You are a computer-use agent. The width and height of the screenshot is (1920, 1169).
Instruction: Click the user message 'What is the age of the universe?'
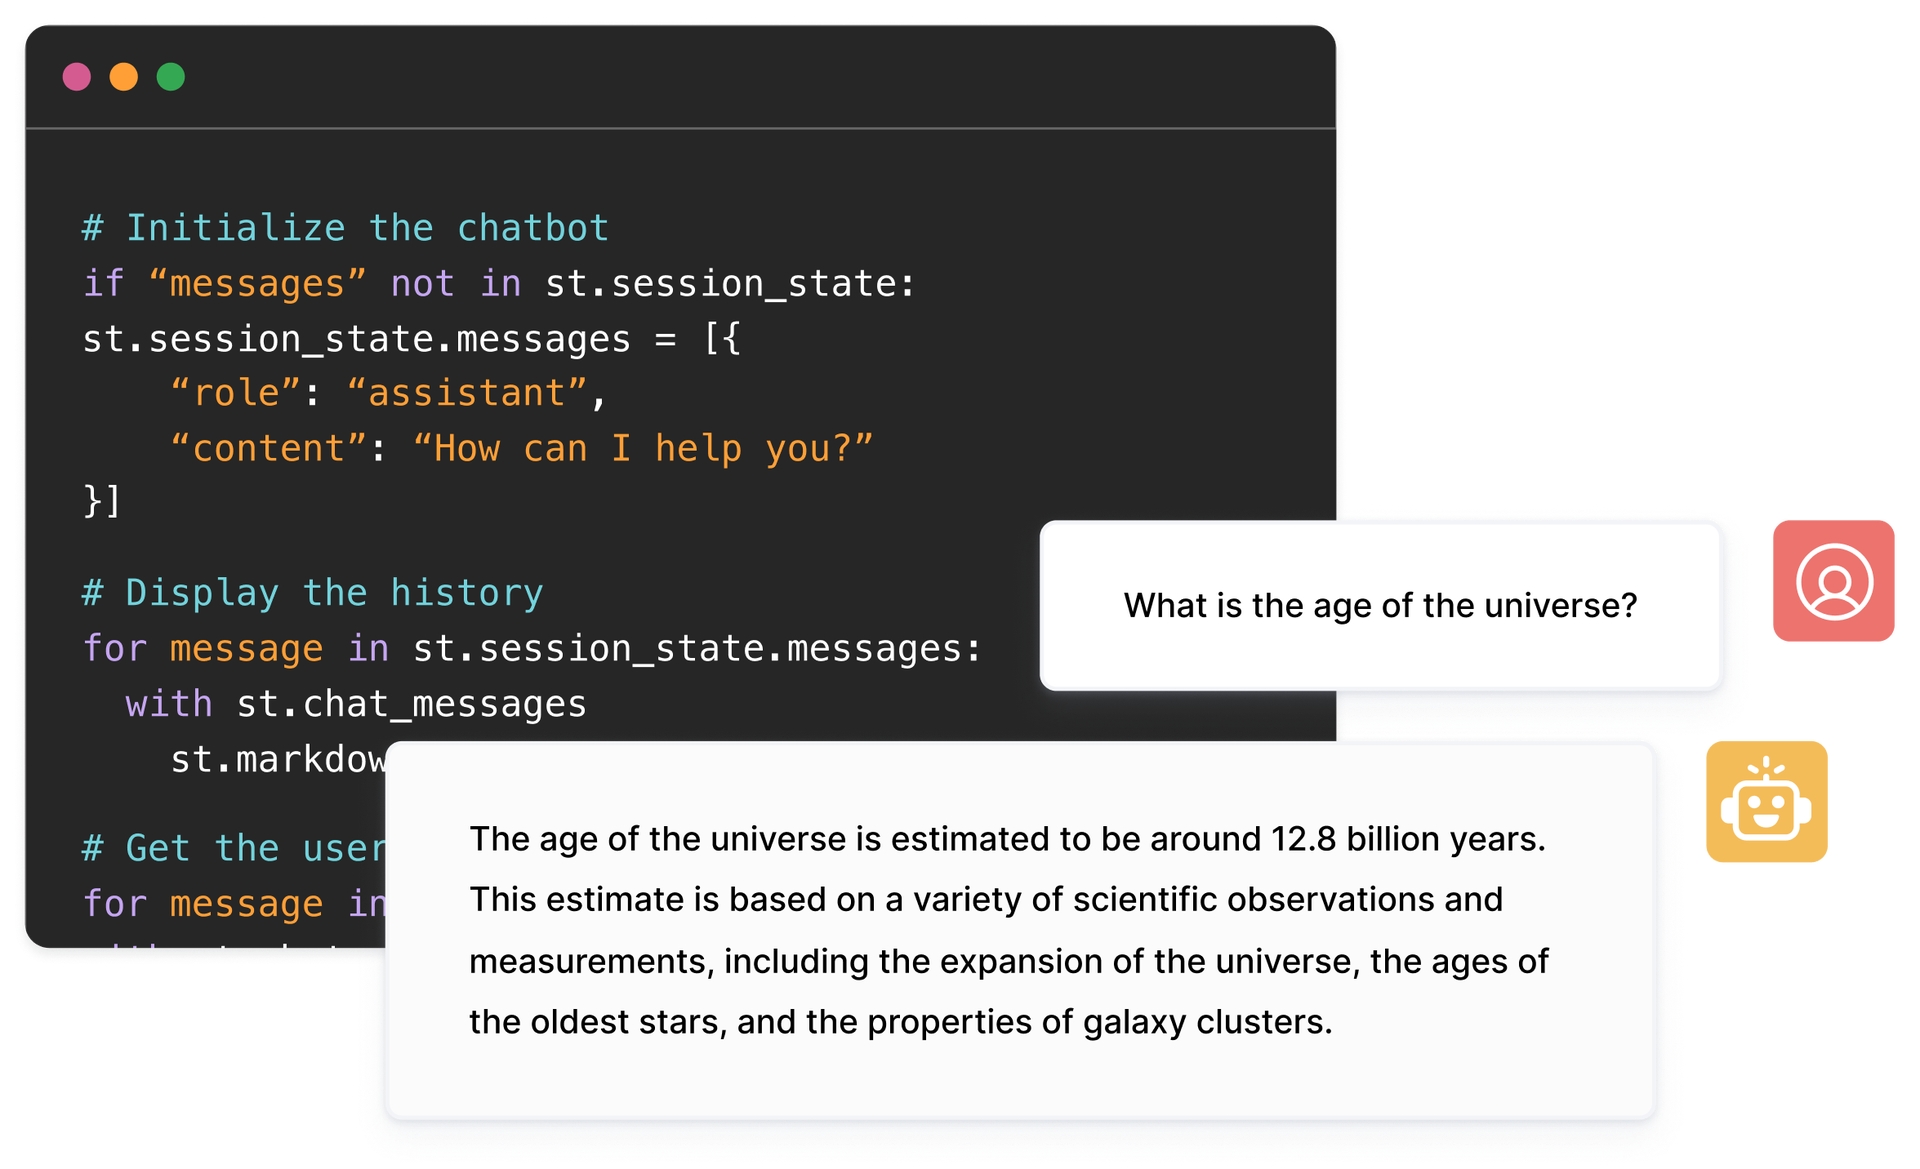1380,606
